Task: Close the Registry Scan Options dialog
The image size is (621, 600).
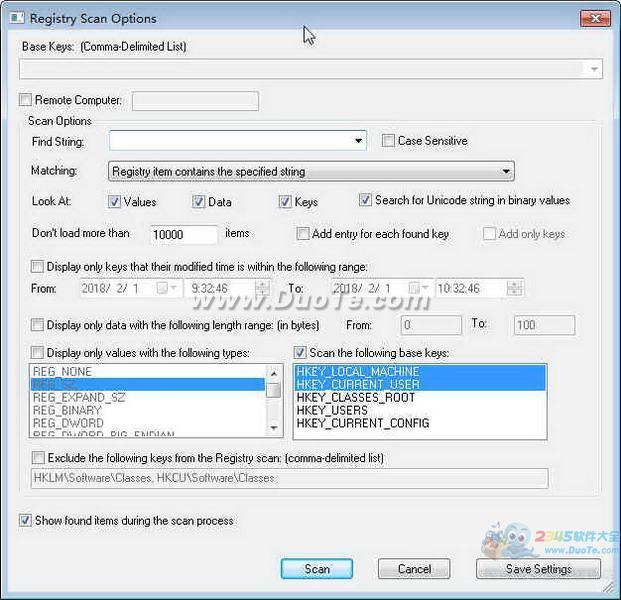Action: coord(592,17)
